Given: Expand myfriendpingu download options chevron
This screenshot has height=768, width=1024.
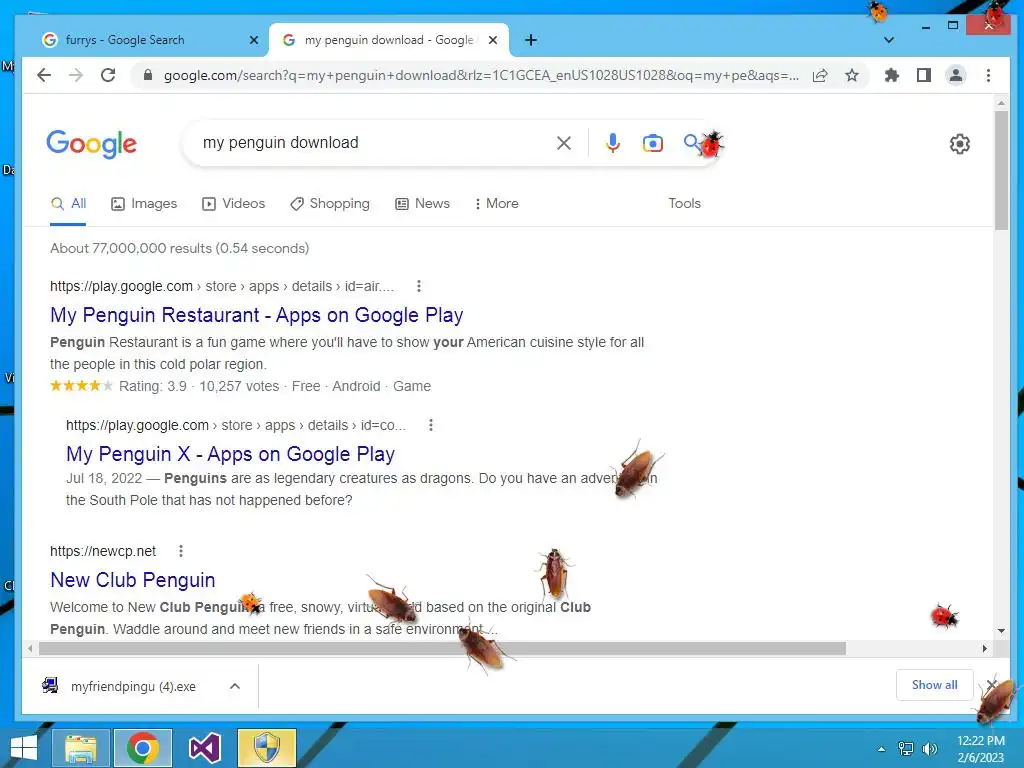Looking at the screenshot, I should point(235,686).
